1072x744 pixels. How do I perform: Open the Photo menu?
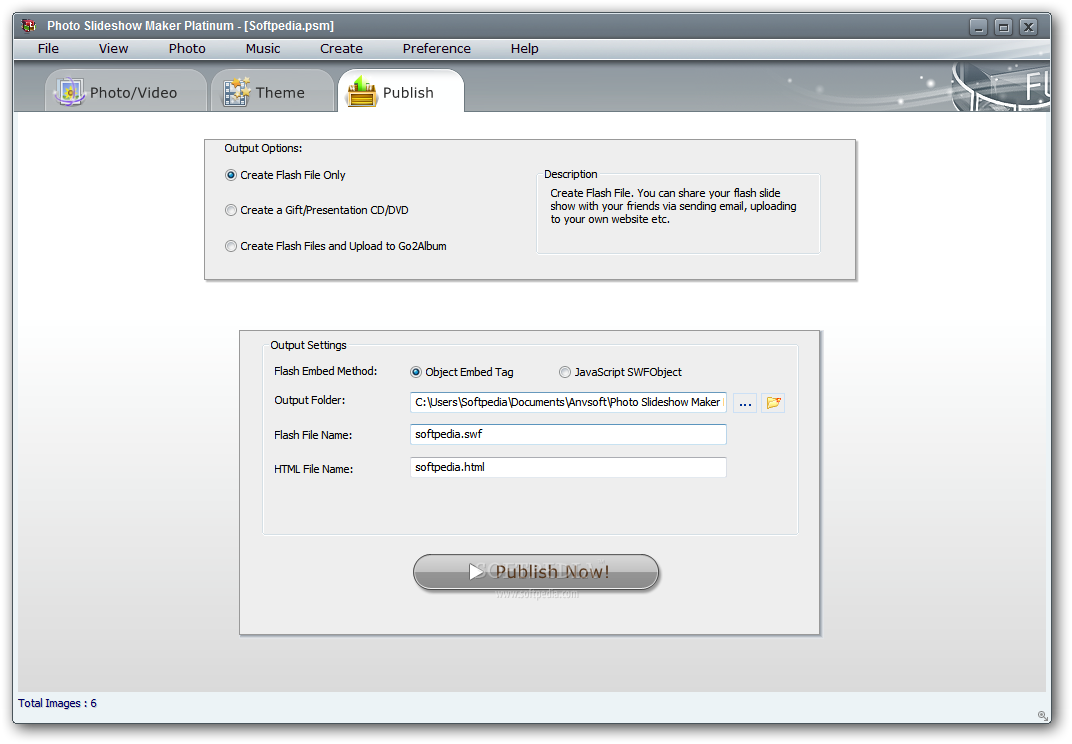click(x=187, y=49)
